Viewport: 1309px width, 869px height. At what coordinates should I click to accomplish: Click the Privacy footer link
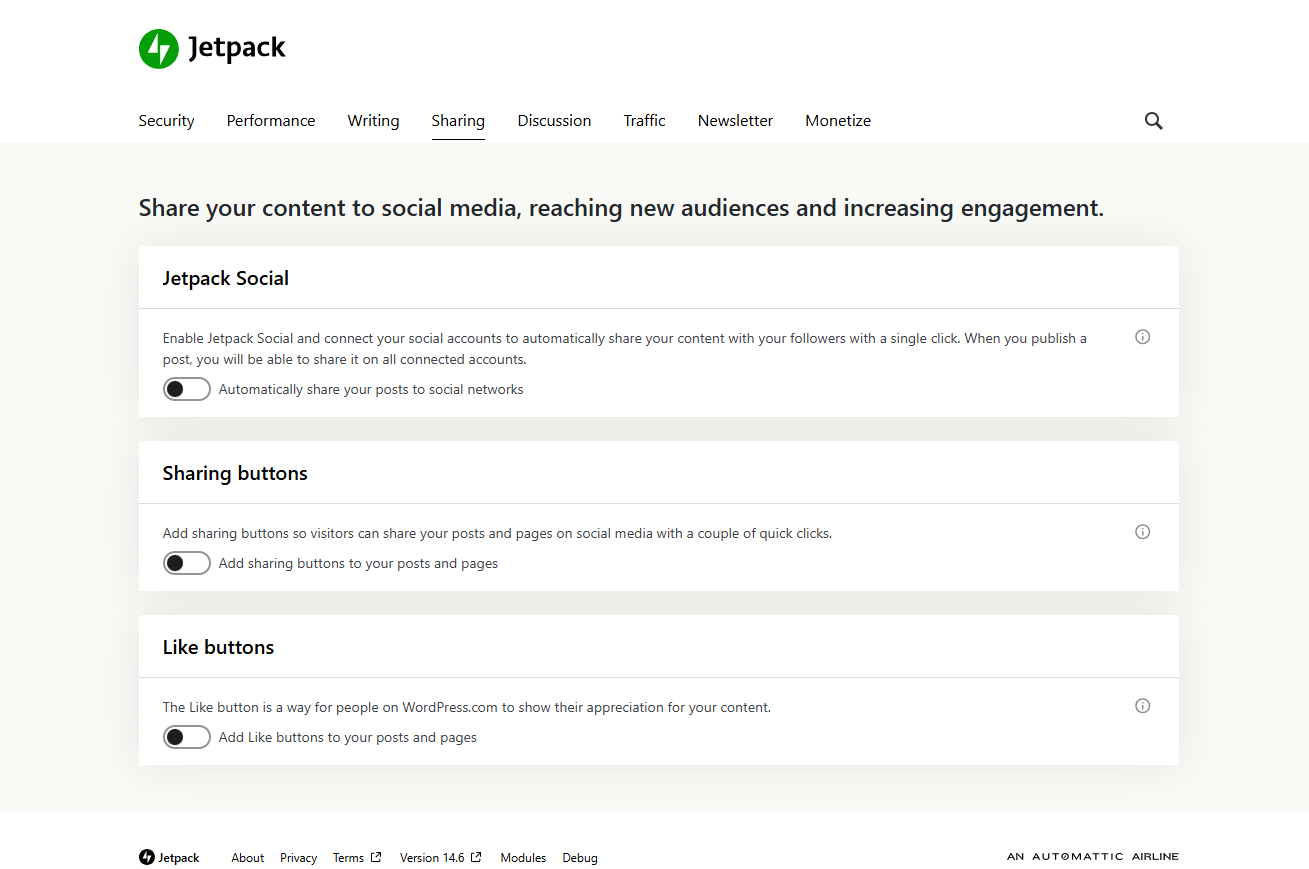pos(298,857)
